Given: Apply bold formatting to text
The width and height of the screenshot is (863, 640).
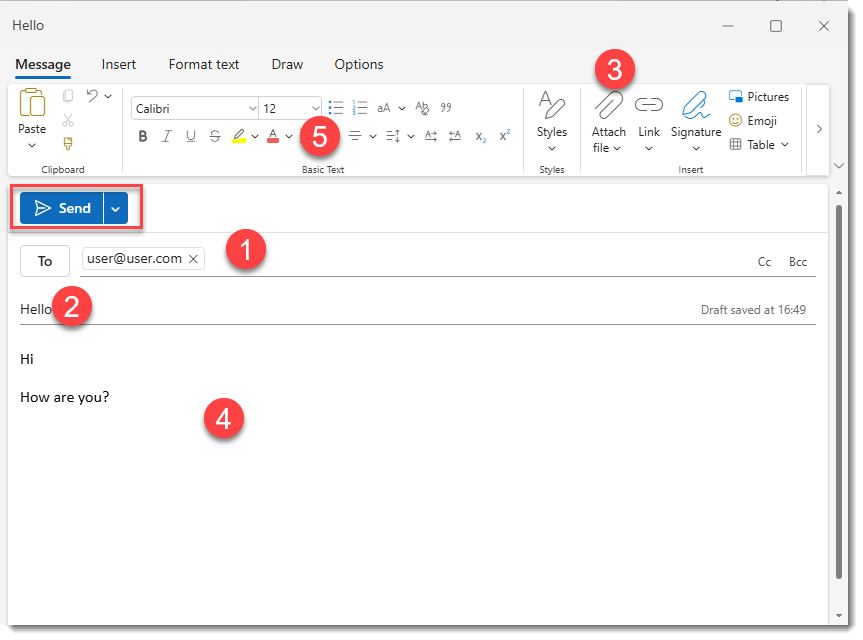Looking at the screenshot, I should (x=142, y=136).
